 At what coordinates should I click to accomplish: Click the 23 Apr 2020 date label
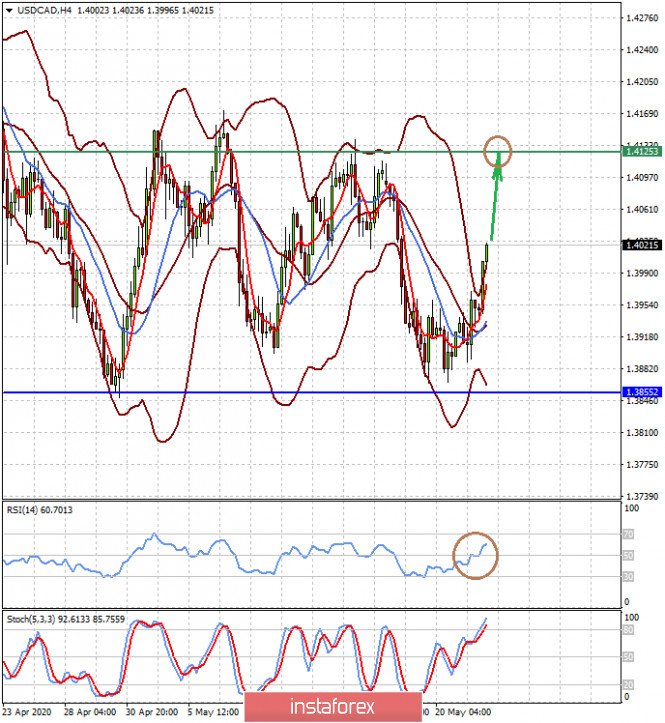[27, 712]
